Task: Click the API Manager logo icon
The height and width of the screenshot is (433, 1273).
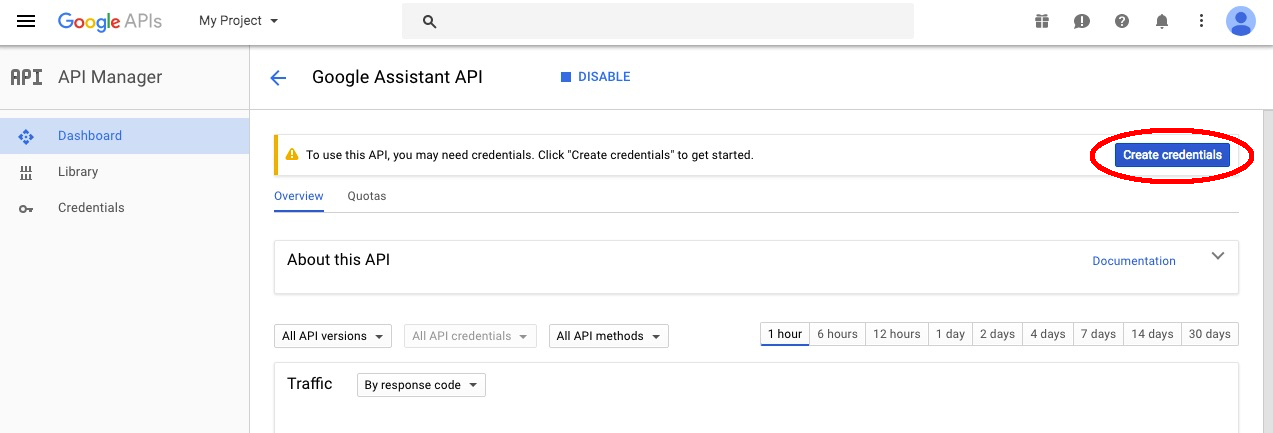Action: click(x=26, y=77)
